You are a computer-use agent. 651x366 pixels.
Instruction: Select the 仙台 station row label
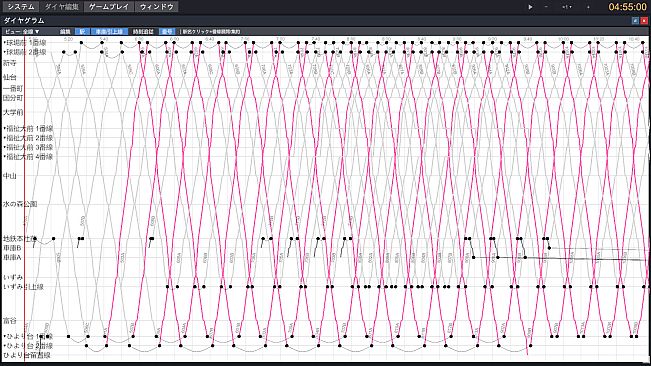(x=10, y=77)
